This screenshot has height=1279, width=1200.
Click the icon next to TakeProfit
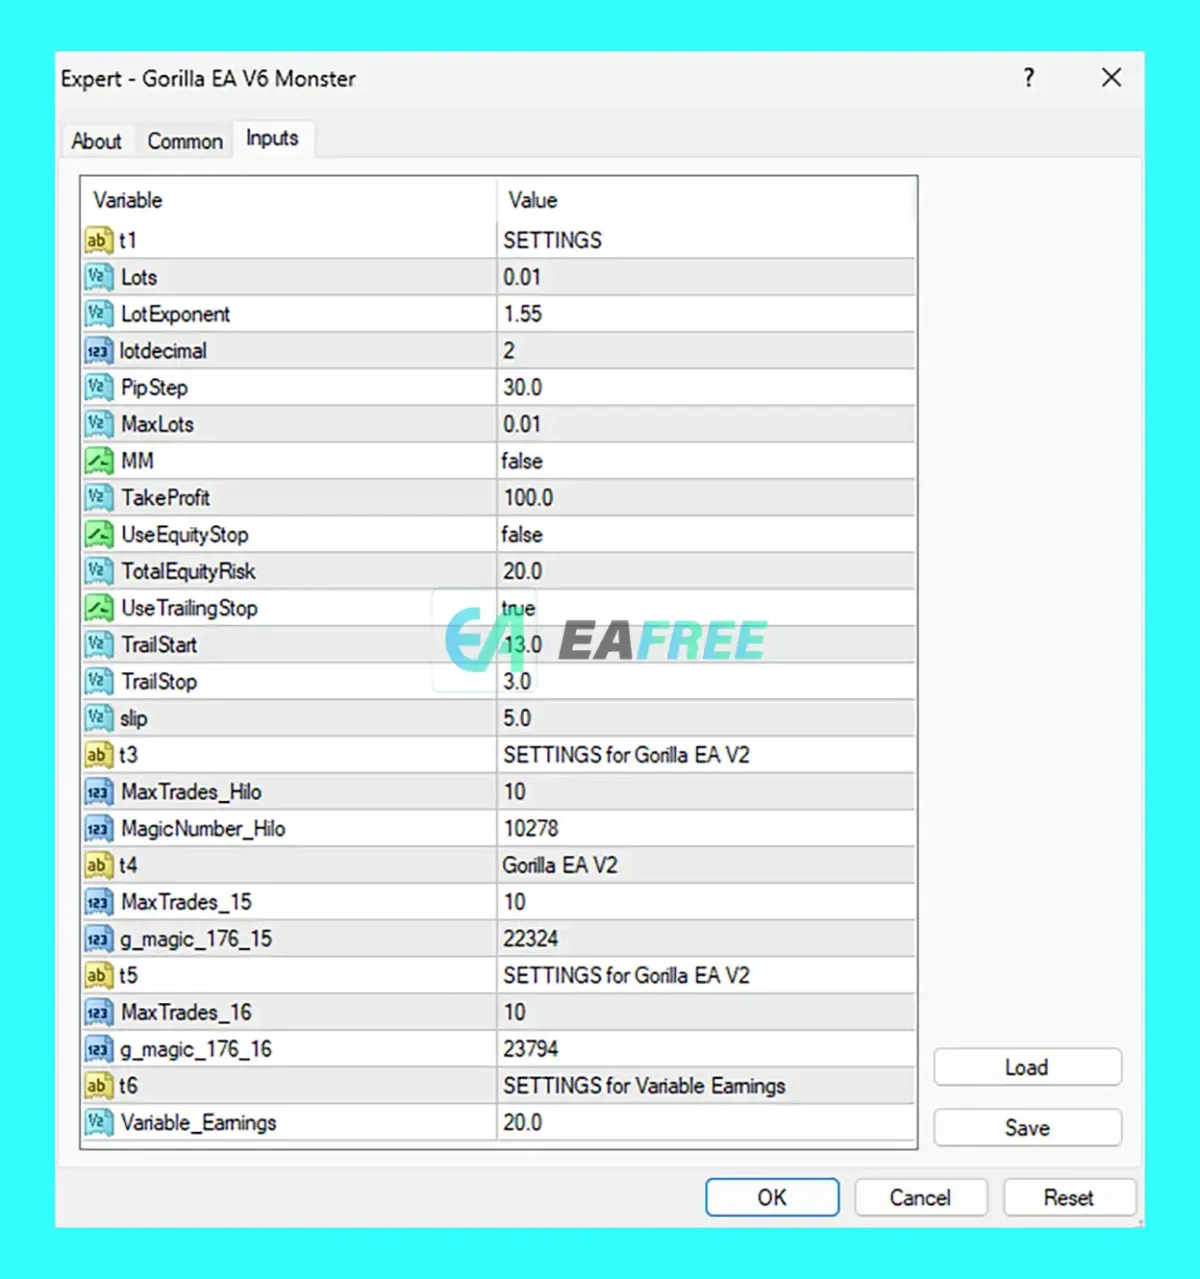98,498
